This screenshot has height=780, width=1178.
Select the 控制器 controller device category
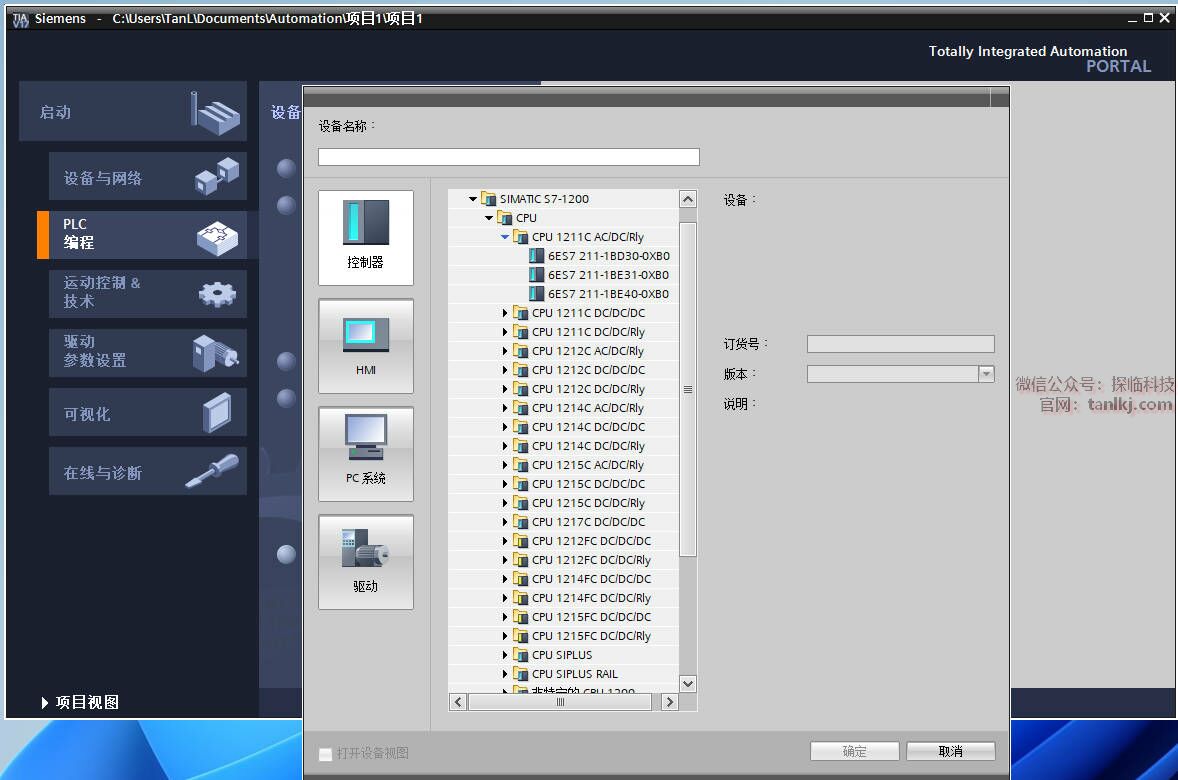pos(366,237)
